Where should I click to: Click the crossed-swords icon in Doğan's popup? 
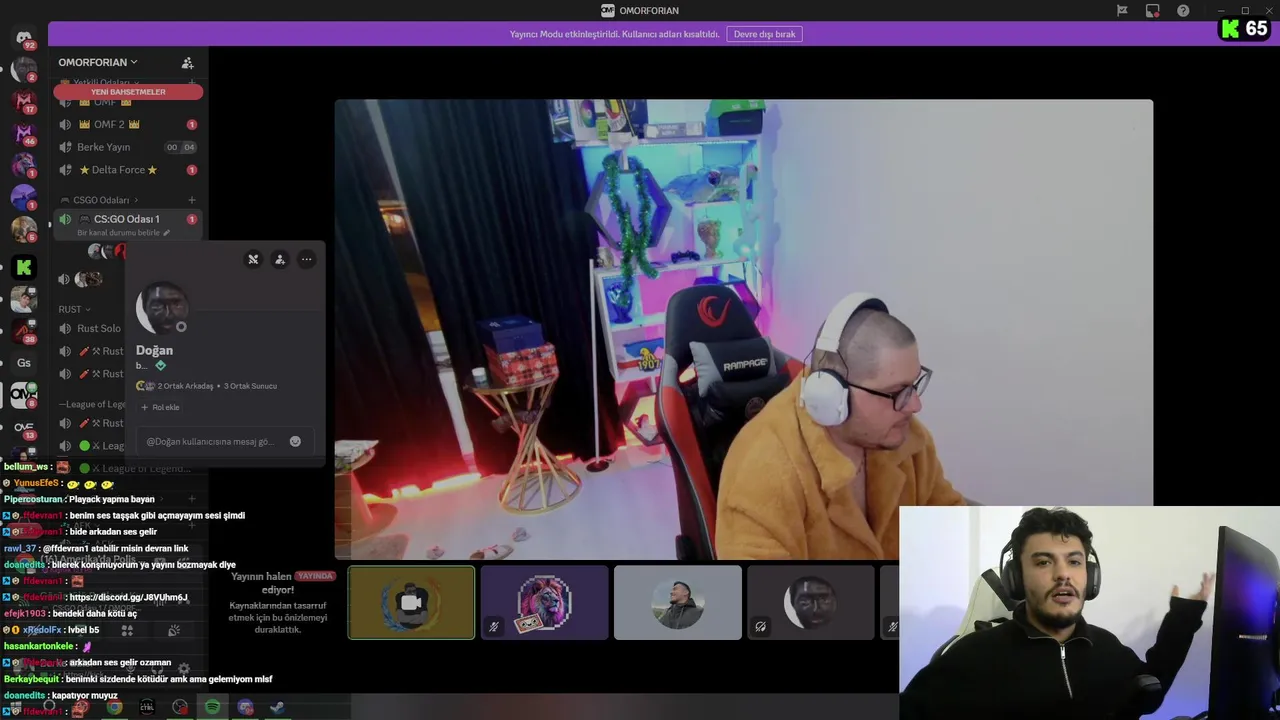pyautogui.click(x=253, y=259)
